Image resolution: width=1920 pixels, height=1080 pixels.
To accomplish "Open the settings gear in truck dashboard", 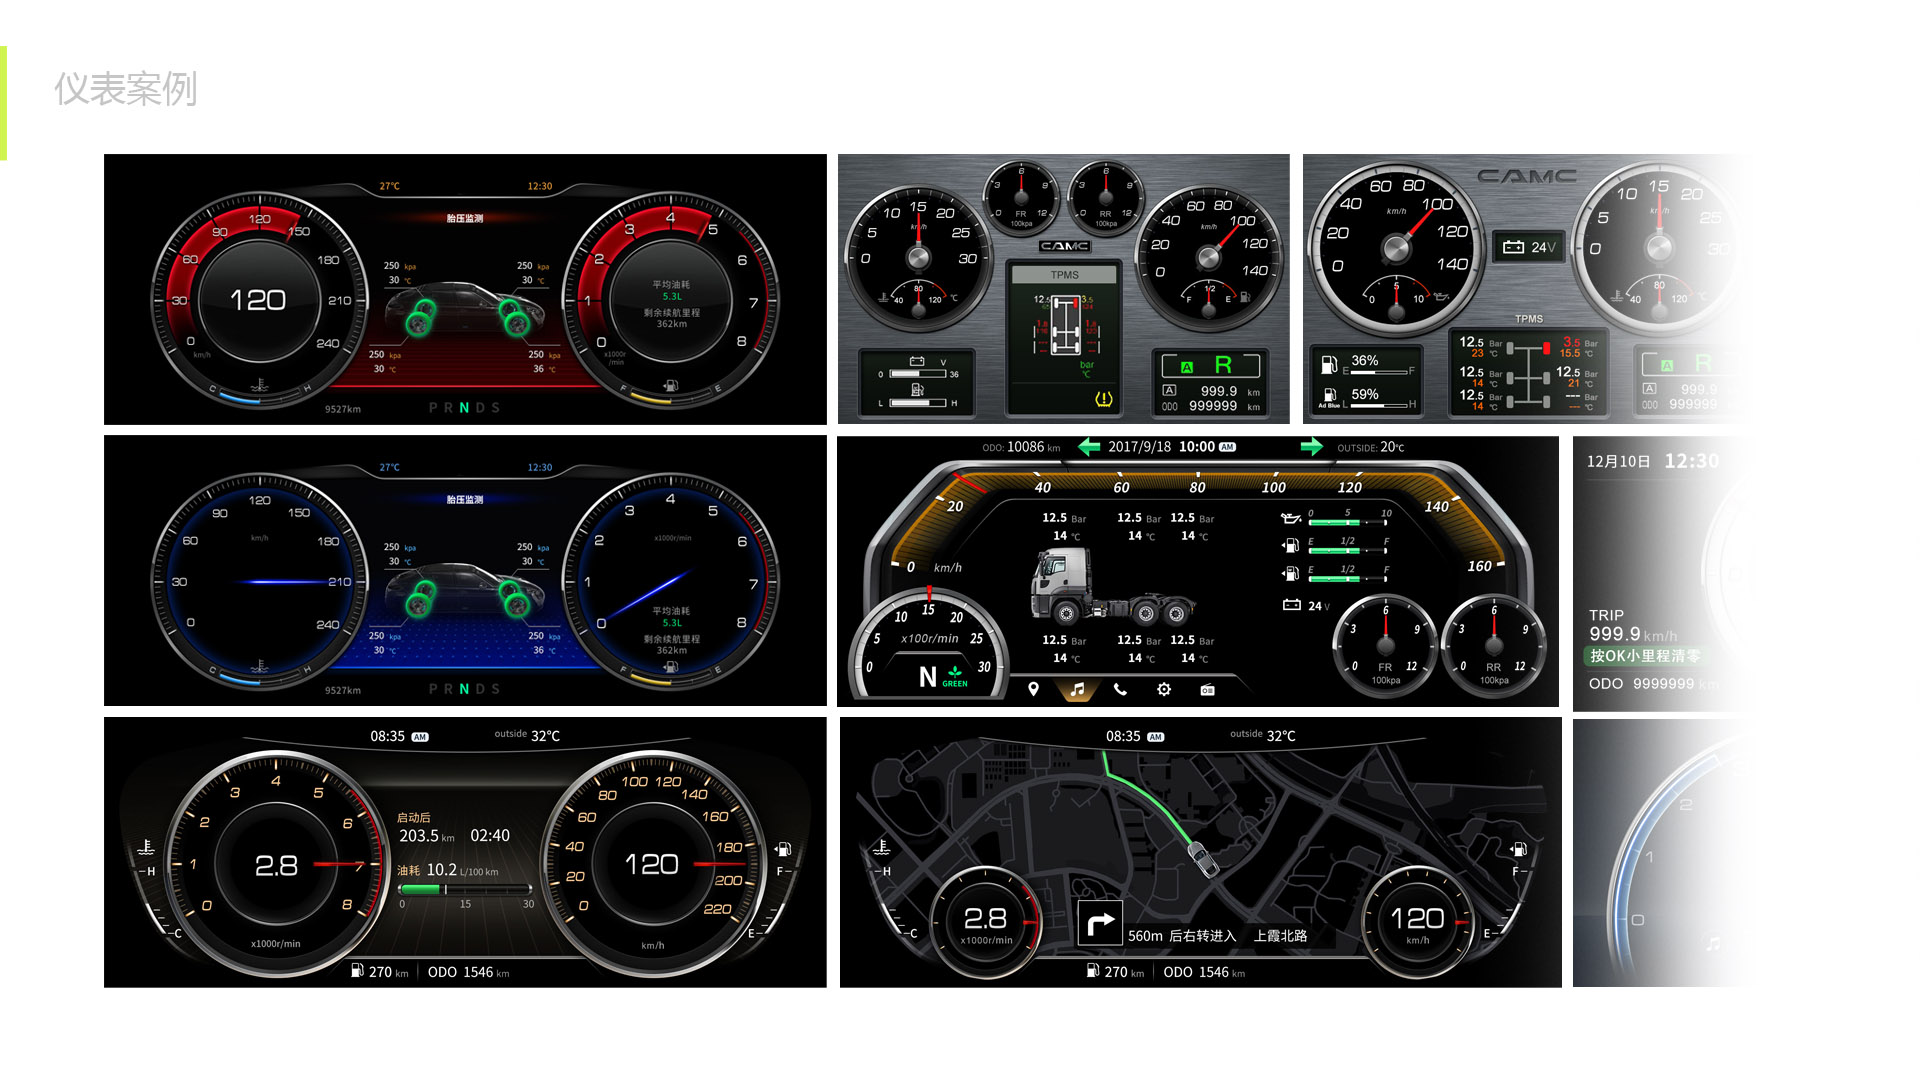I will click(1164, 689).
